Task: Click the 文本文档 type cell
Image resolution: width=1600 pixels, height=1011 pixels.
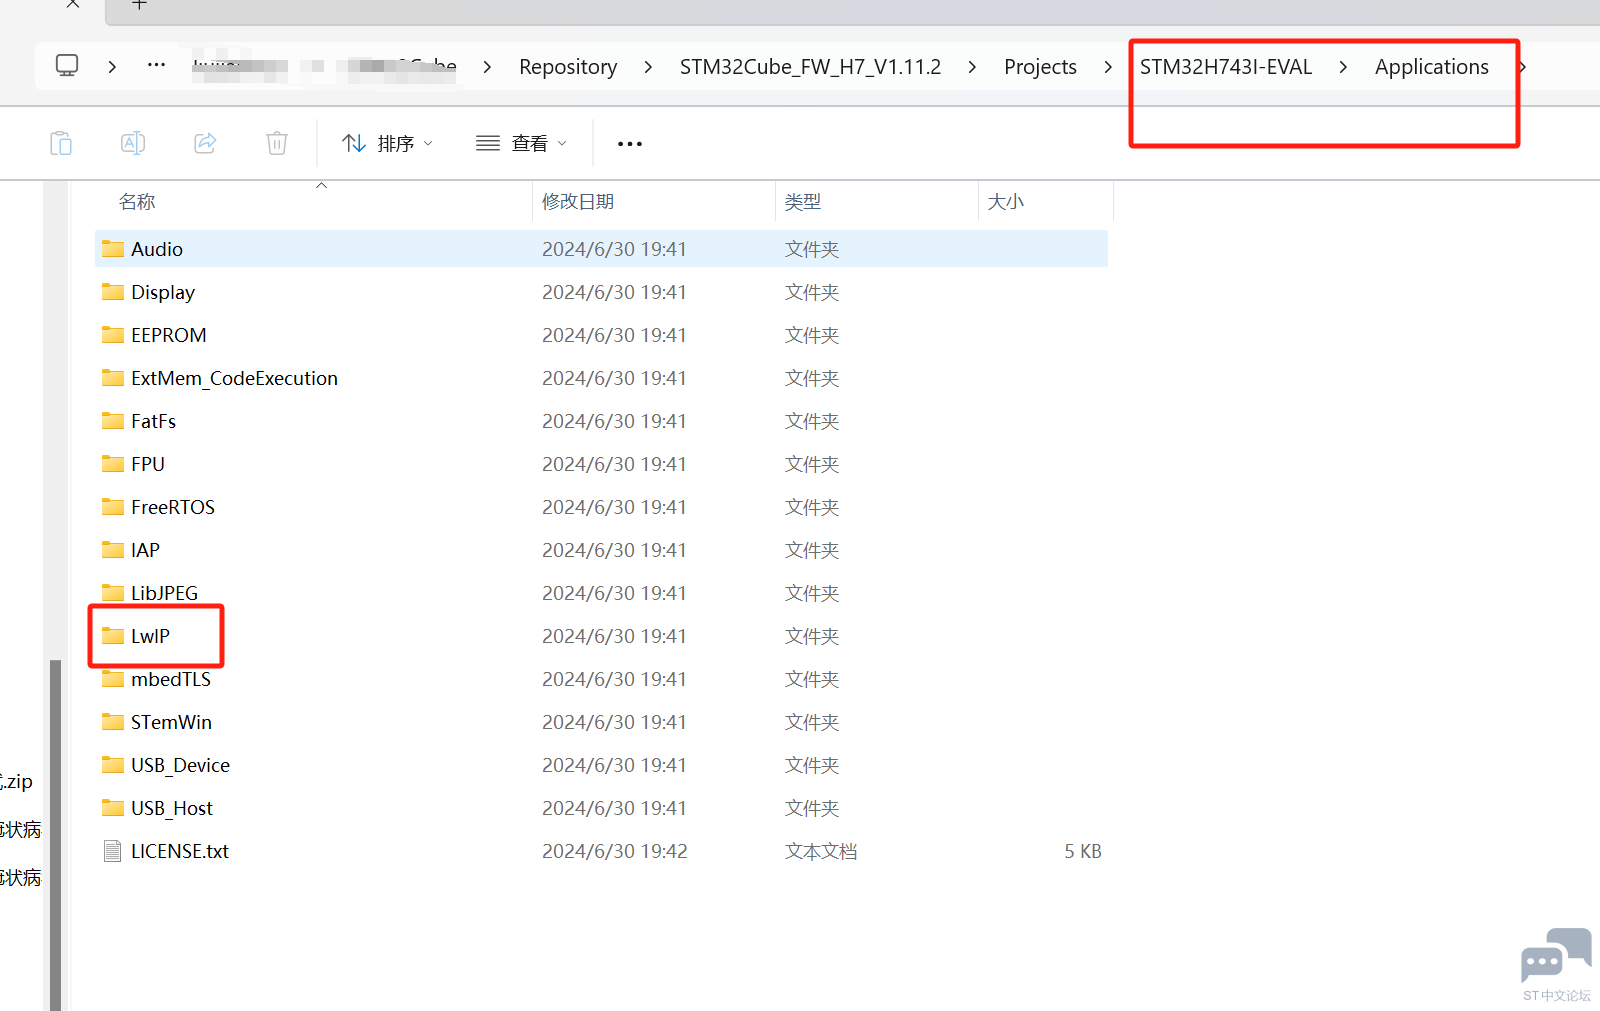Action: pyautogui.click(x=821, y=851)
